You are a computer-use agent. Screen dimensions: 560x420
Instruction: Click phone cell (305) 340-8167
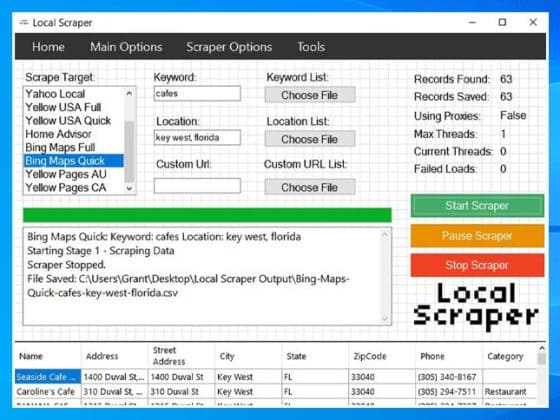[449, 377]
